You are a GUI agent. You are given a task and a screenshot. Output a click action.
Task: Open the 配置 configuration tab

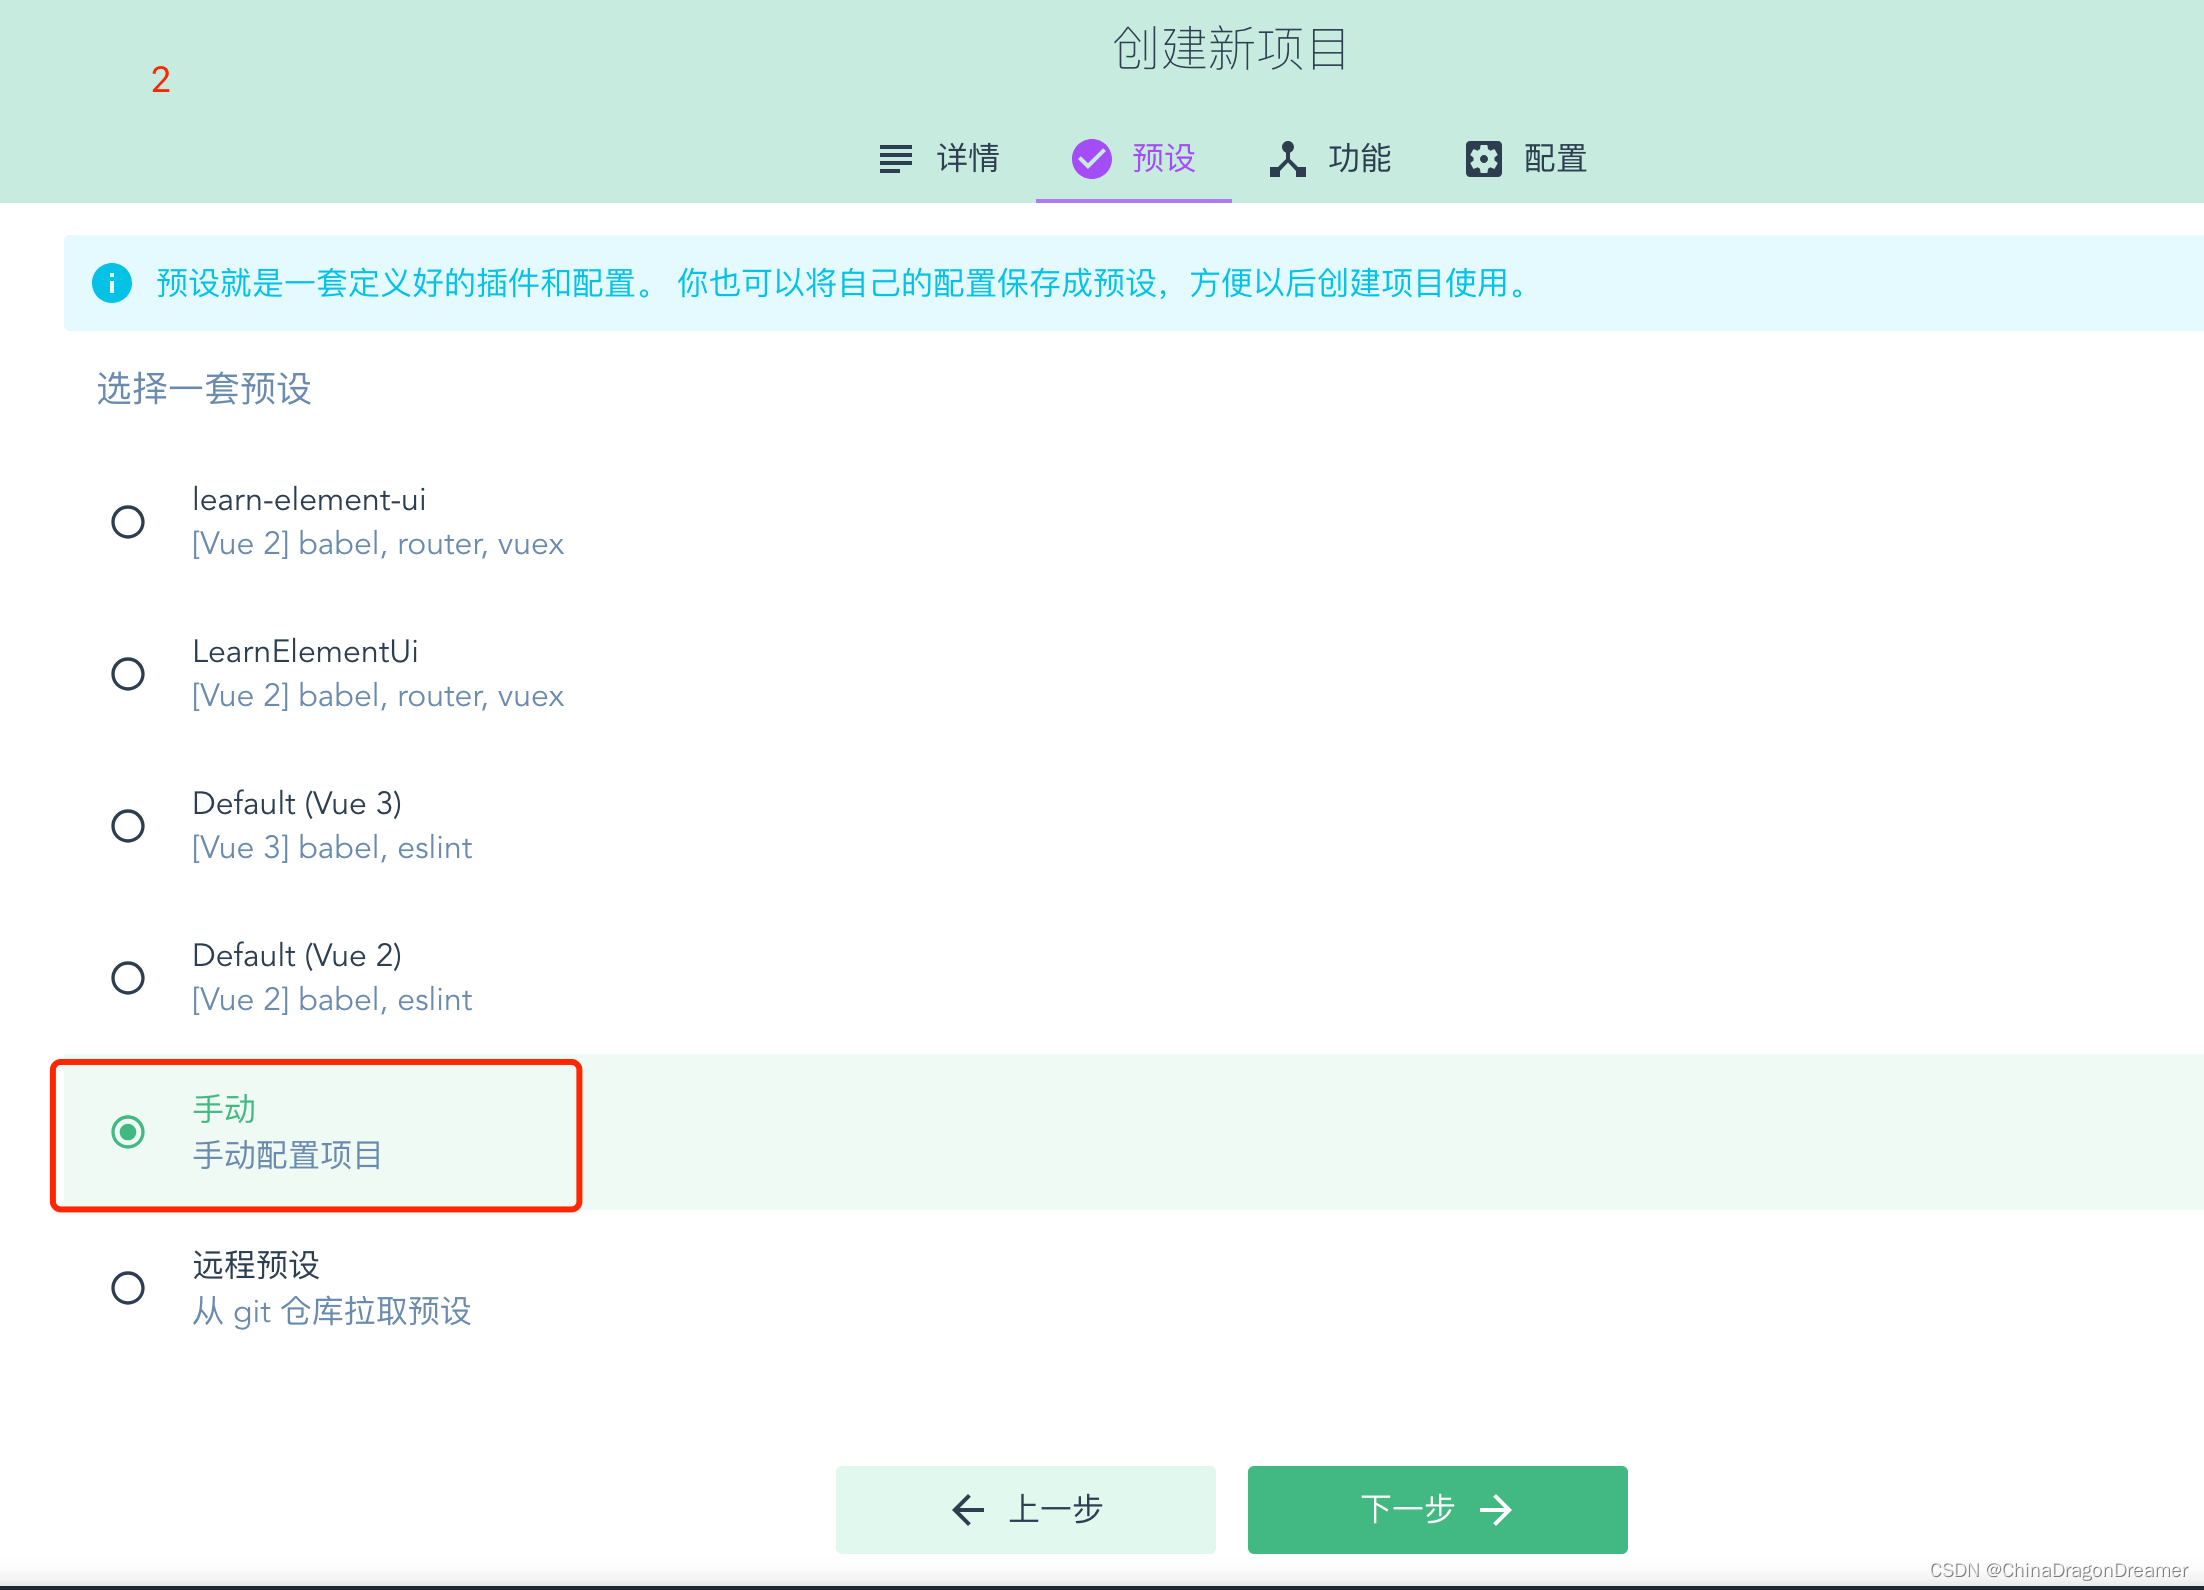click(x=1526, y=158)
